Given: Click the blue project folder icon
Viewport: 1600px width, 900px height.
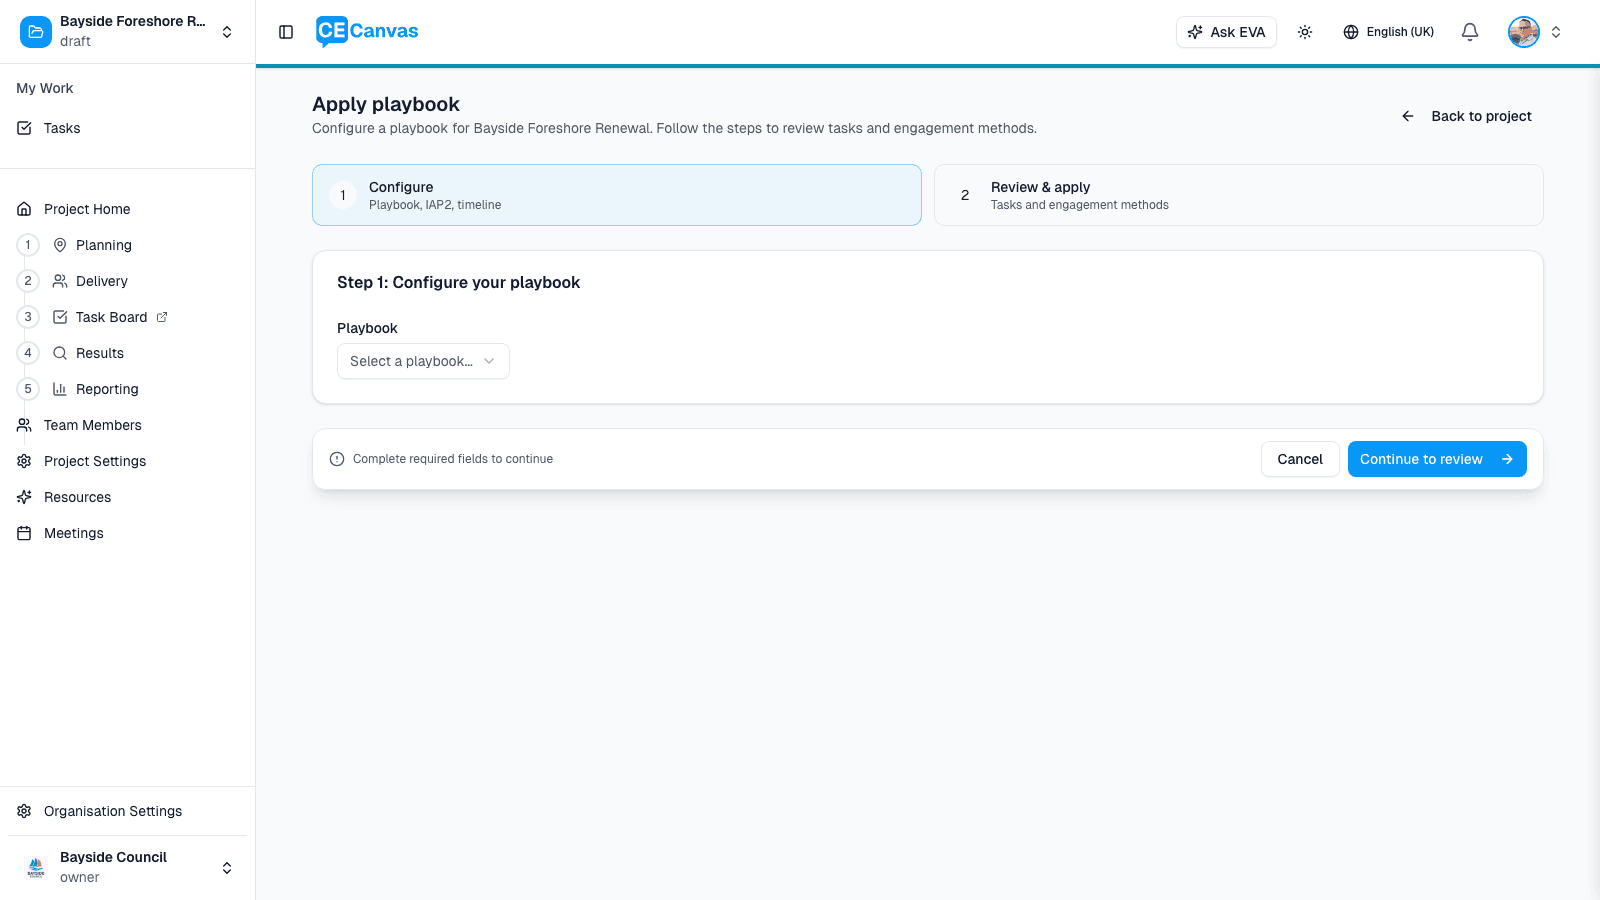Looking at the screenshot, I should coord(36,32).
